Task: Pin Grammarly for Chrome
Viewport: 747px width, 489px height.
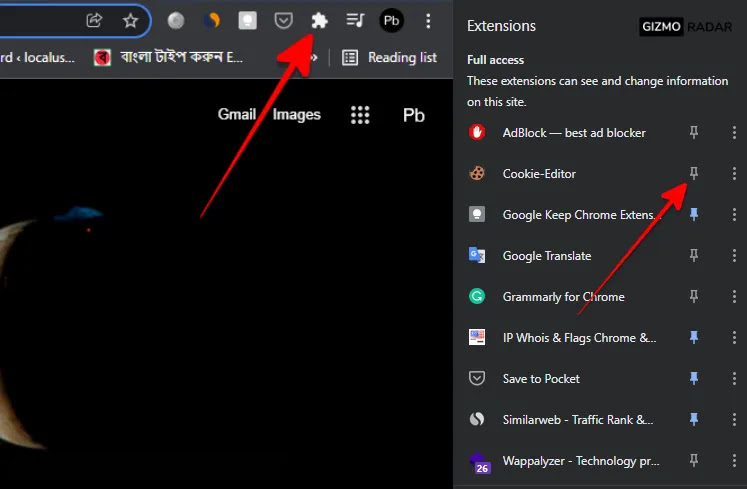Action: pyautogui.click(x=694, y=296)
